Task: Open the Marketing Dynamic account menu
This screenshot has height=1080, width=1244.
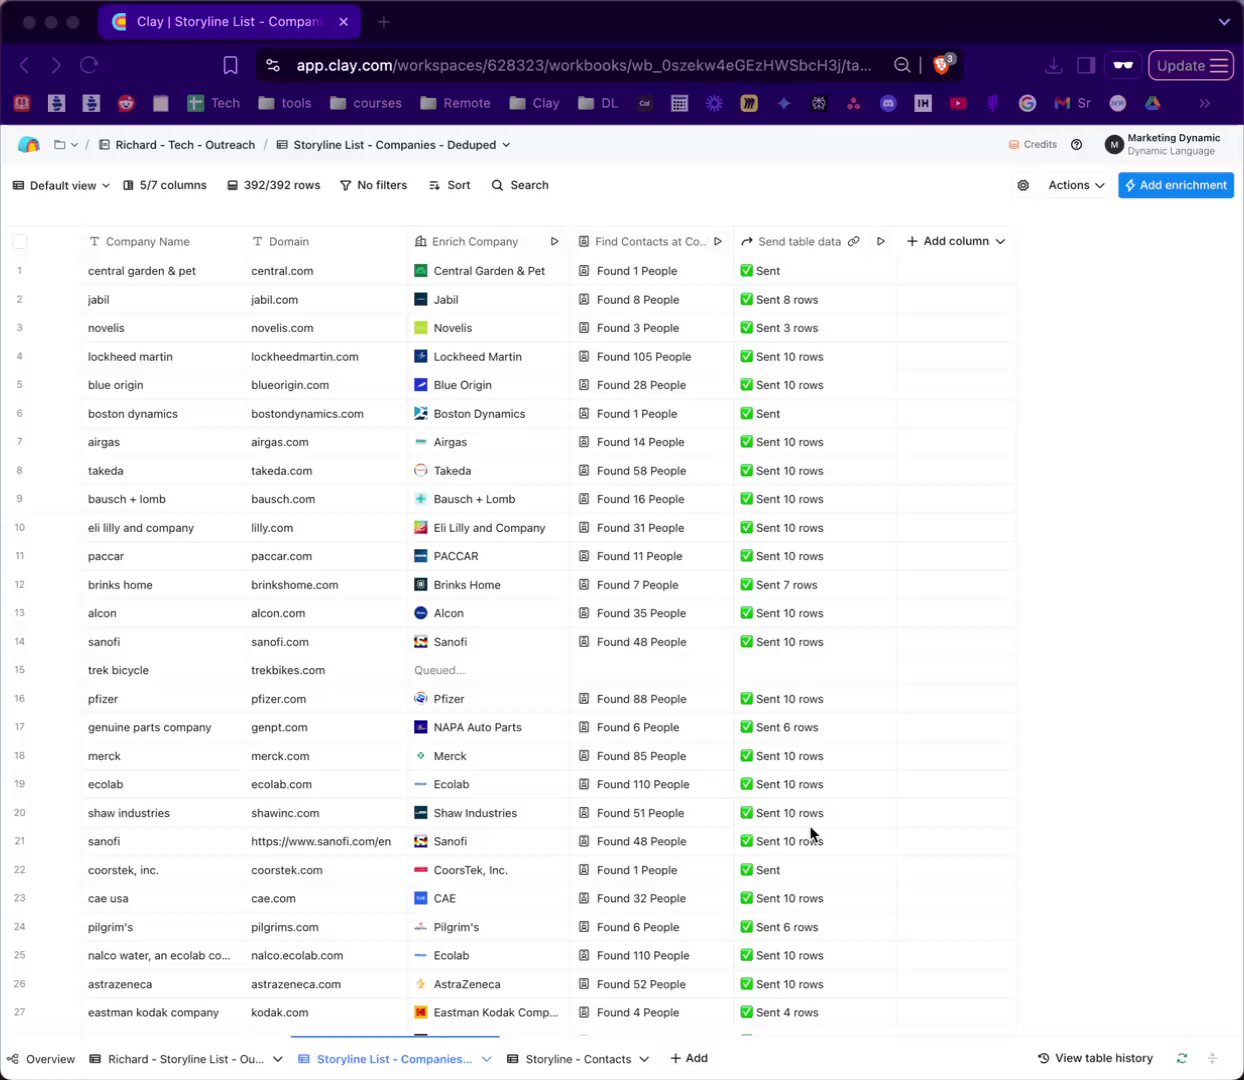Action: 1163,145
